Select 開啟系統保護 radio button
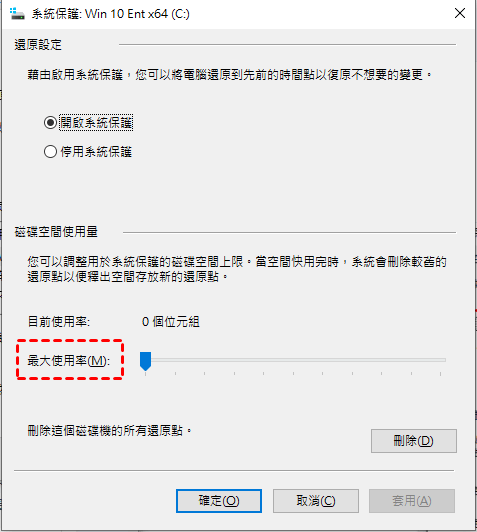This screenshot has height=532, width=477. coord(50,122)
